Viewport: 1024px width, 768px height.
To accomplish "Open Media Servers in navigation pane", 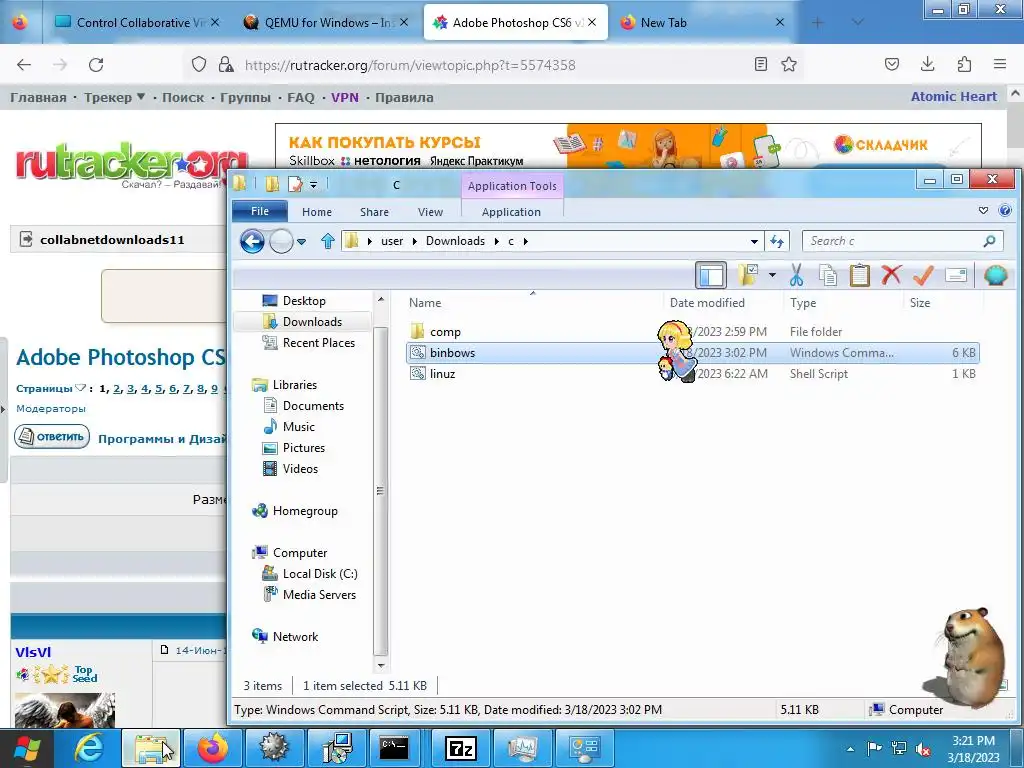I will pyautogui.click(x=319, y=594).
